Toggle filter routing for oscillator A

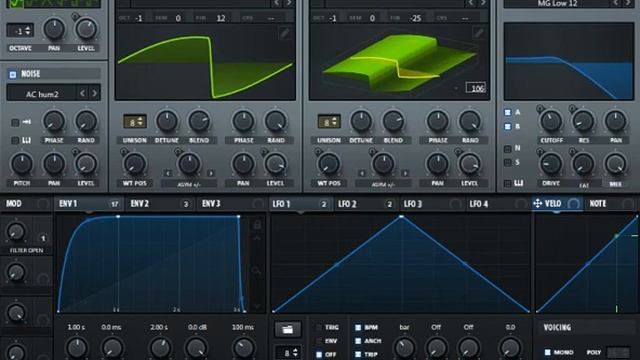click(508, 112)
